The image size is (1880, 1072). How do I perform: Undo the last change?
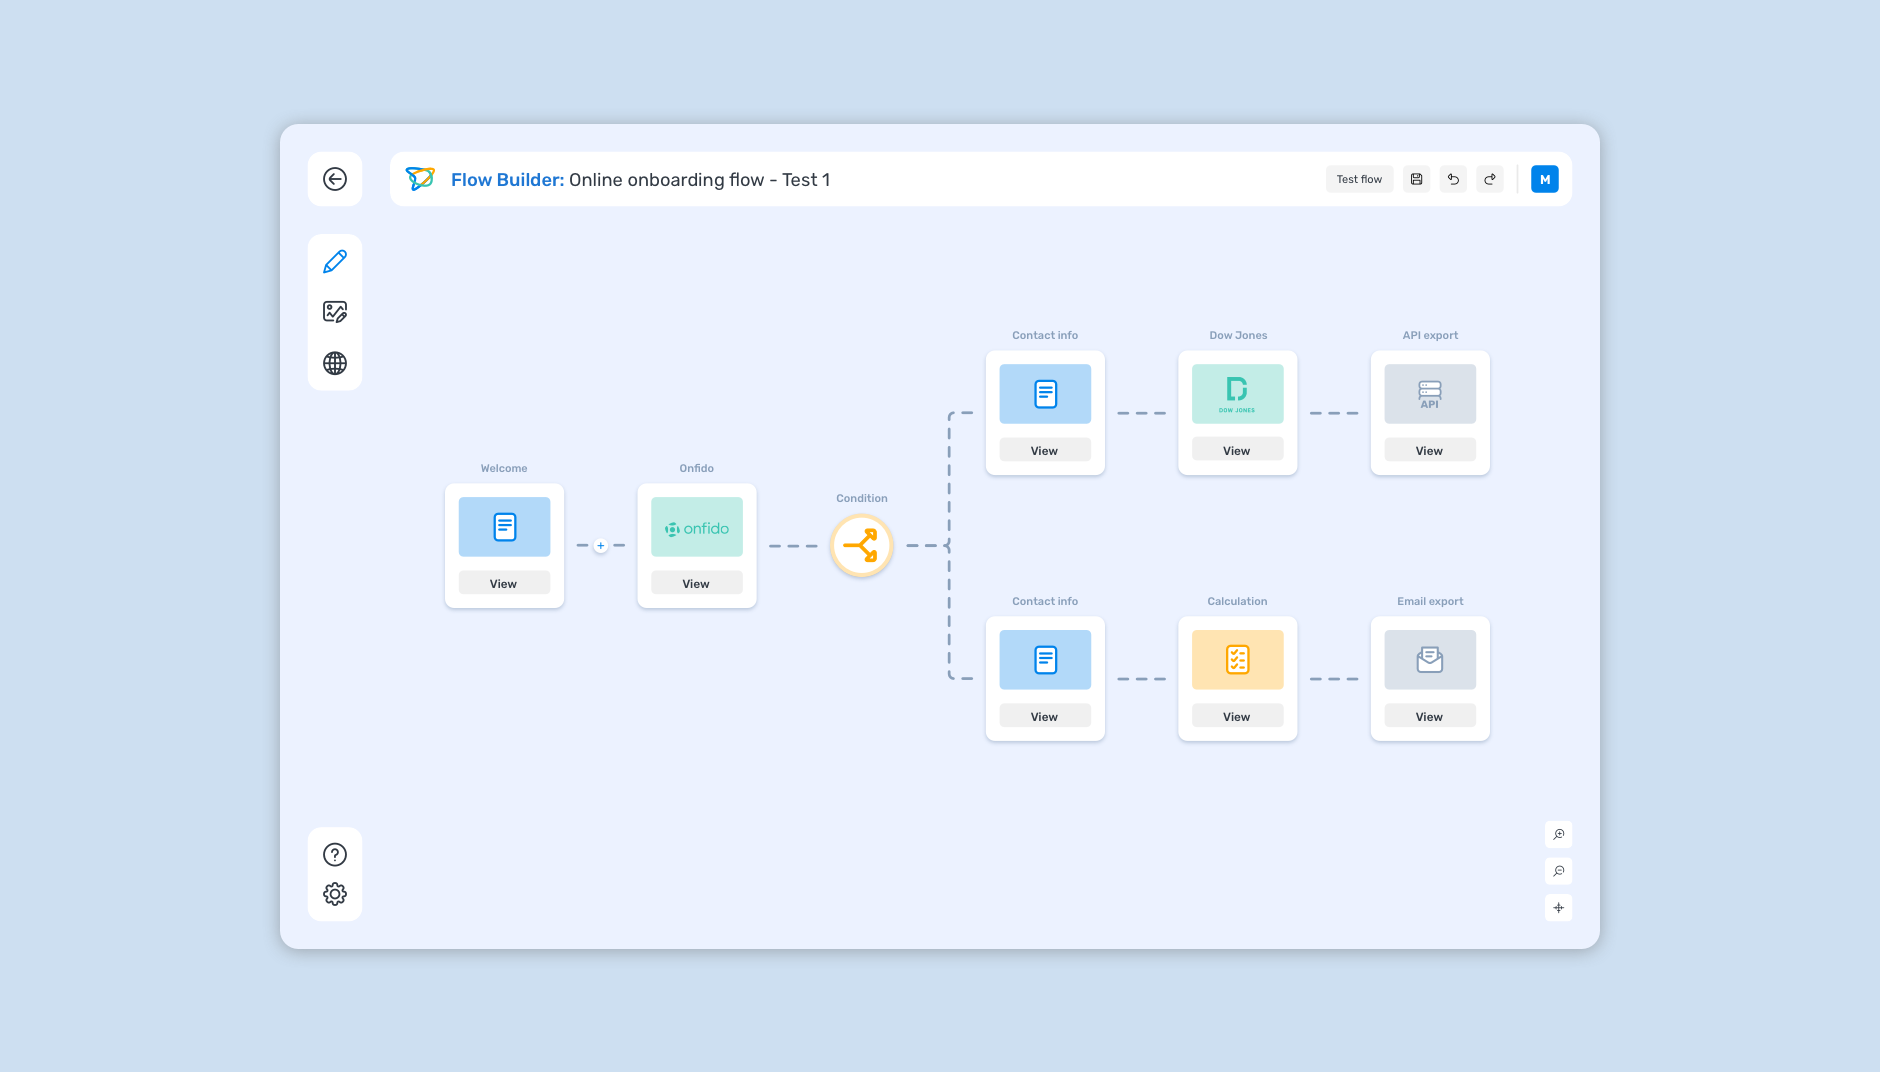pos(1453,179)
